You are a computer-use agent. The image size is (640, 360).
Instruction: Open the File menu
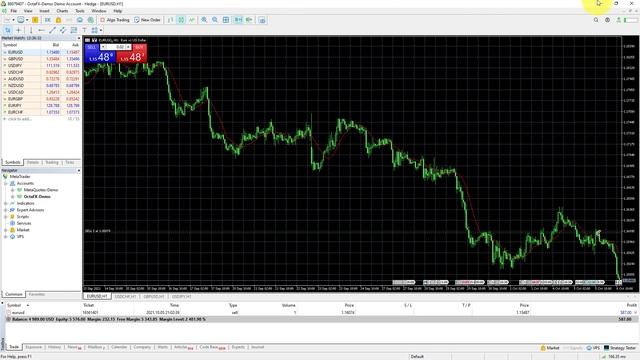click(x=13, y=11)
